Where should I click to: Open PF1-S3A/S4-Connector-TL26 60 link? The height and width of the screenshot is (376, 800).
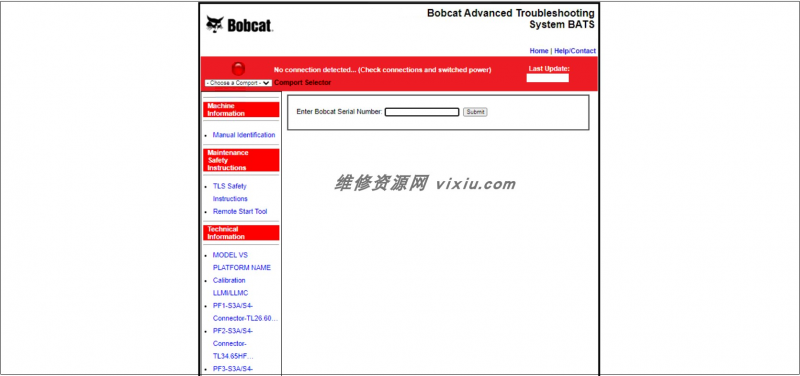[x=245, y=312]
